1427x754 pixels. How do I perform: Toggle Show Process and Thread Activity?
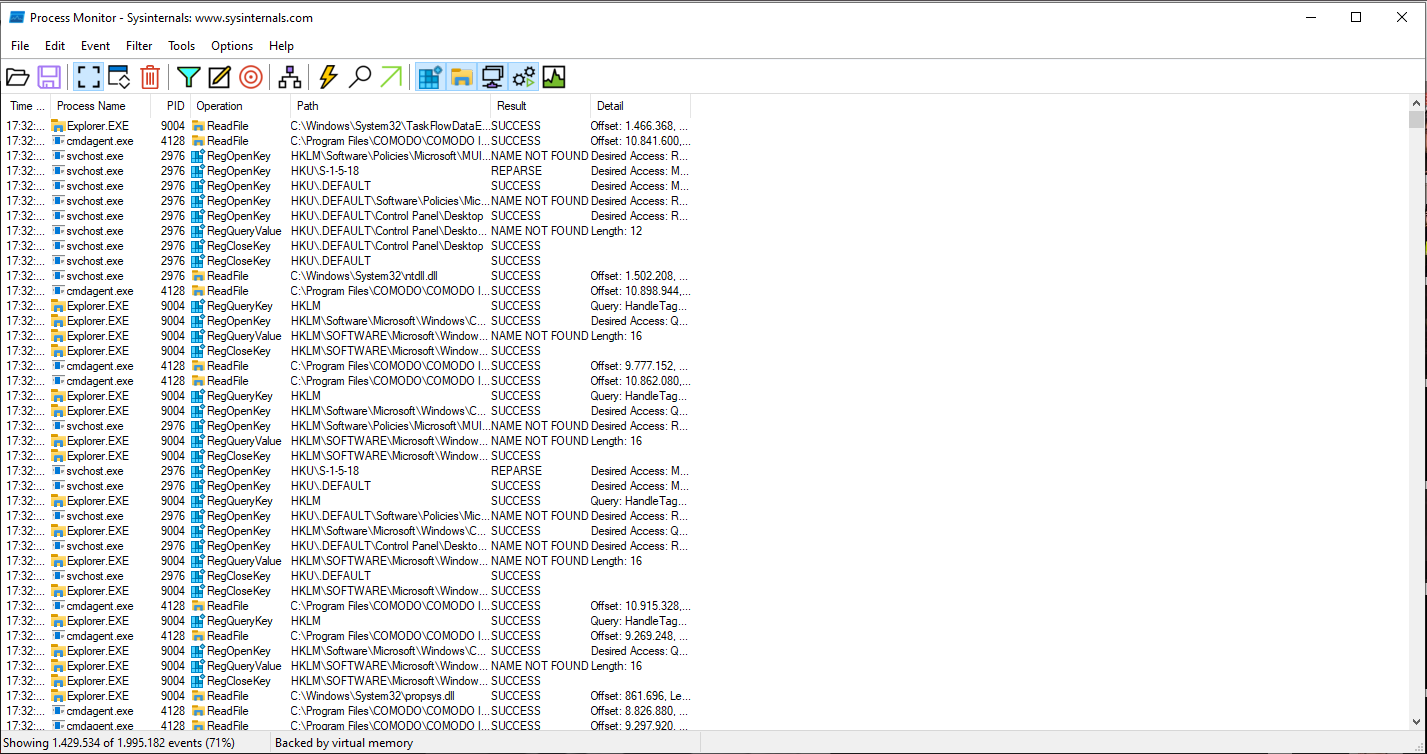coord(523,77)
